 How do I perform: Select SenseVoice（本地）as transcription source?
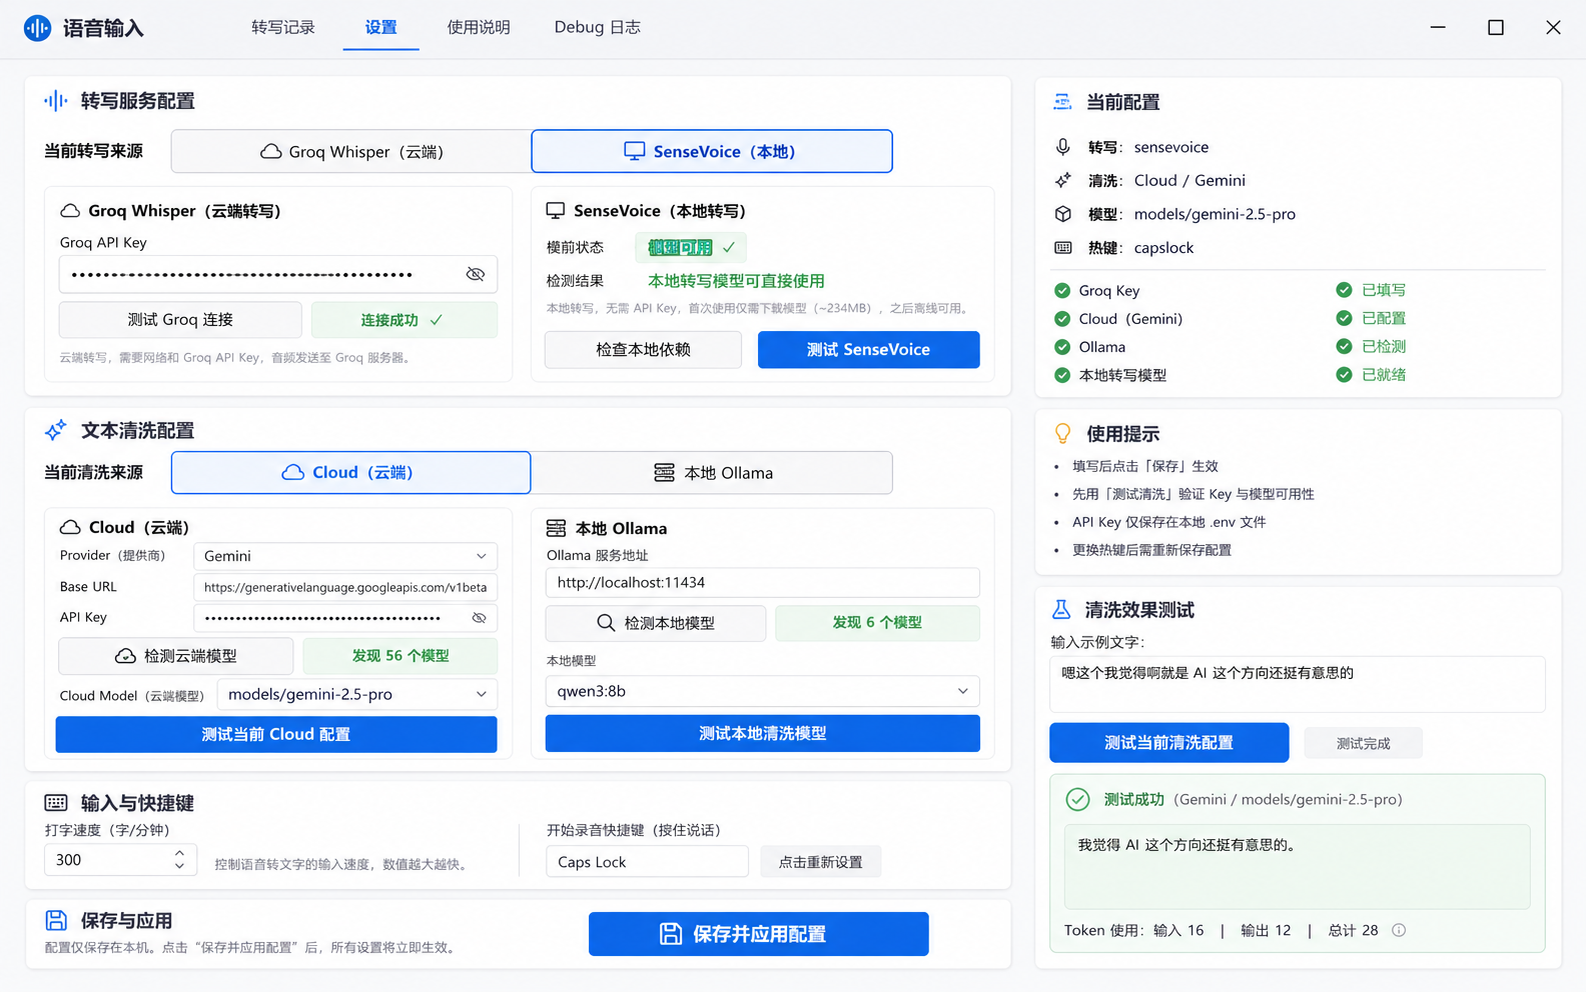(x=712, y=151)
